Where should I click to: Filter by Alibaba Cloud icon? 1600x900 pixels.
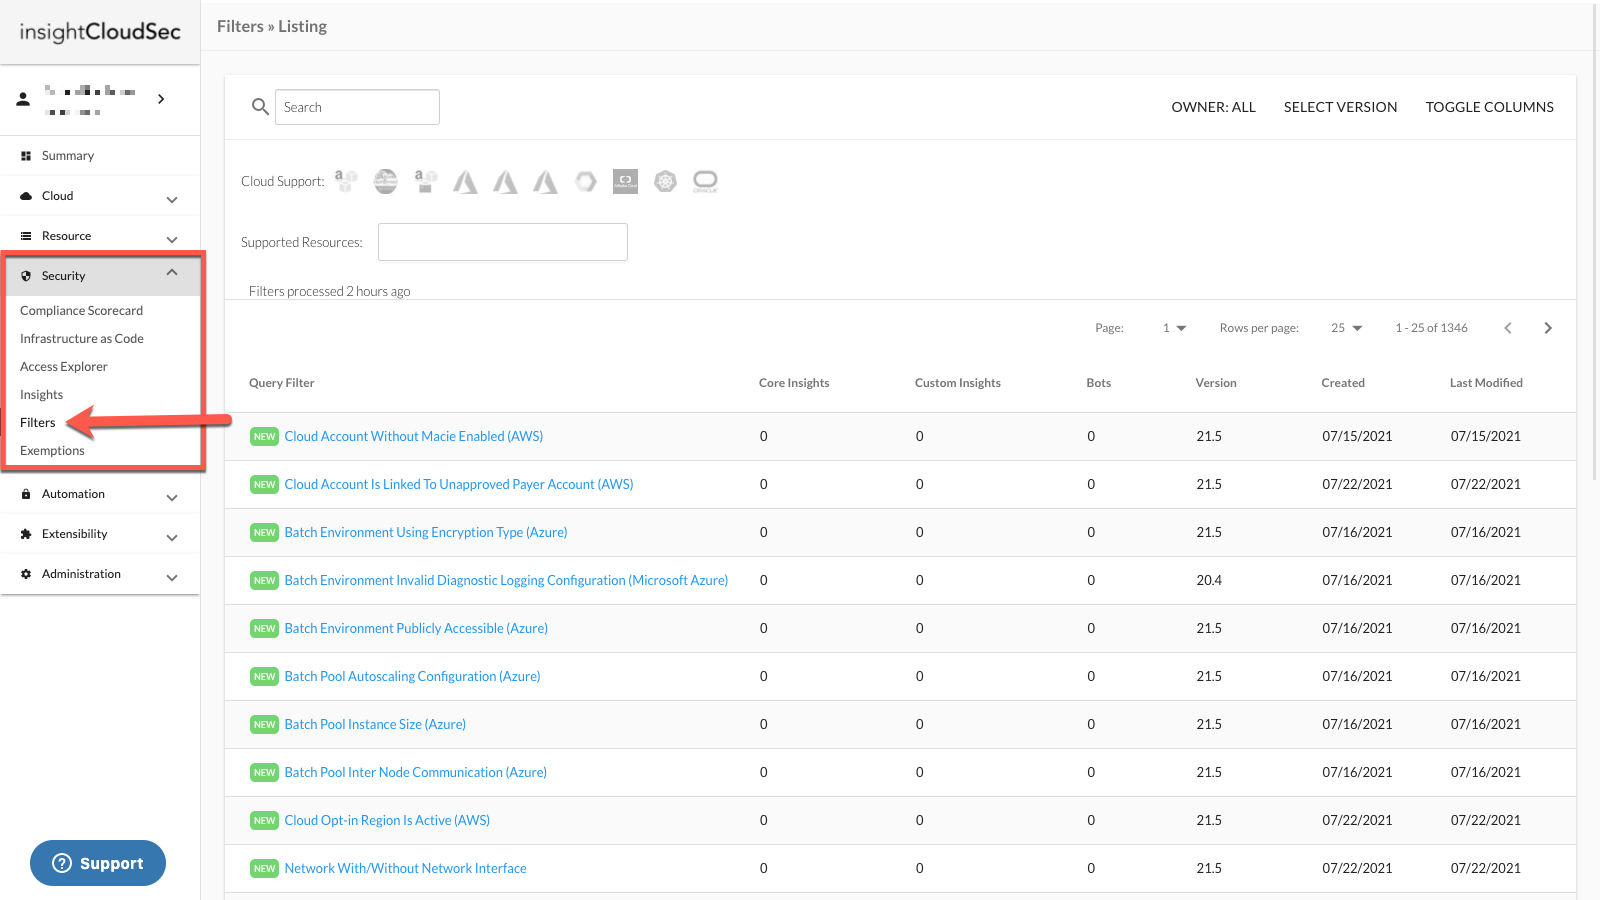(x=625, y=181)
